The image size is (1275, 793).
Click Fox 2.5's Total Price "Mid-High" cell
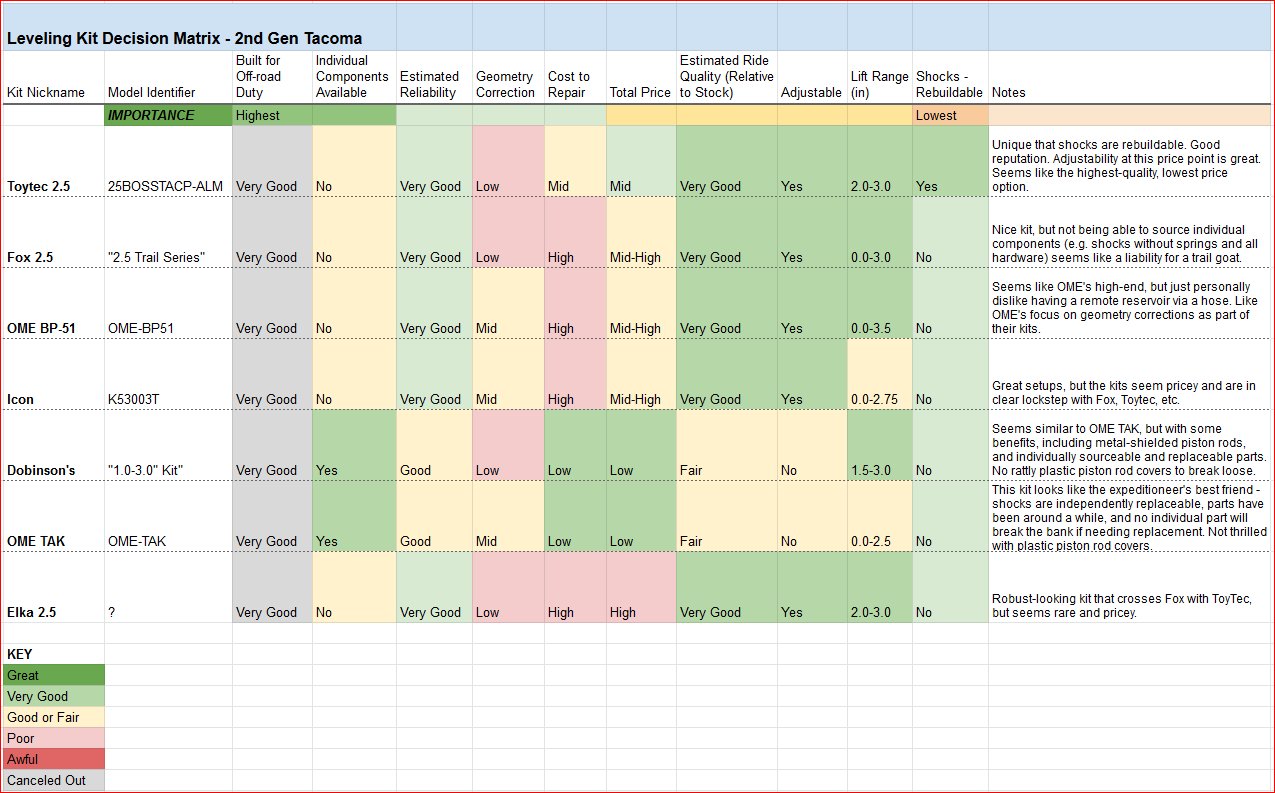[641, 232]
